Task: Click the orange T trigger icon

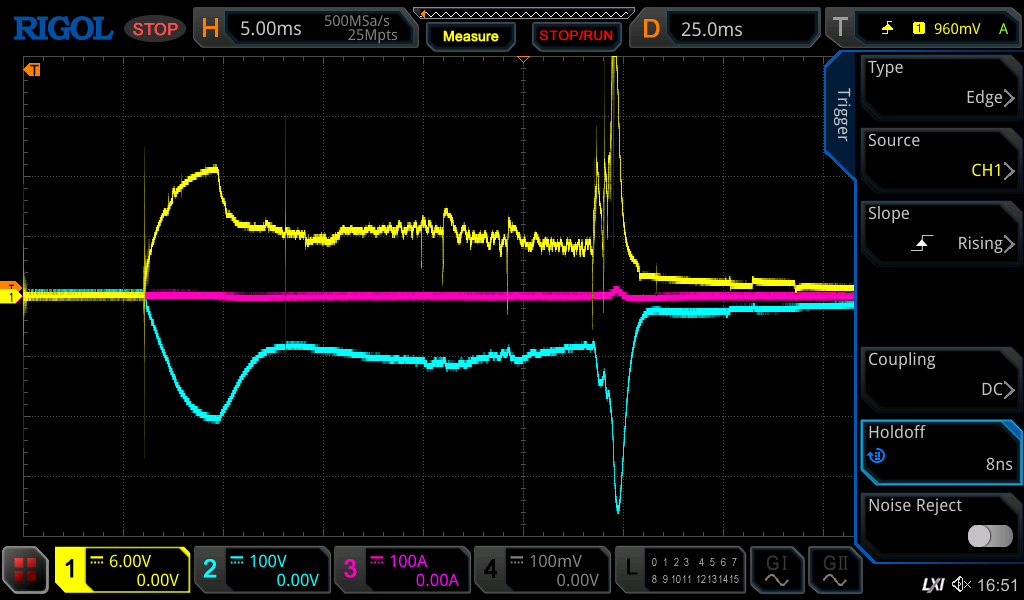Action: 839,28
